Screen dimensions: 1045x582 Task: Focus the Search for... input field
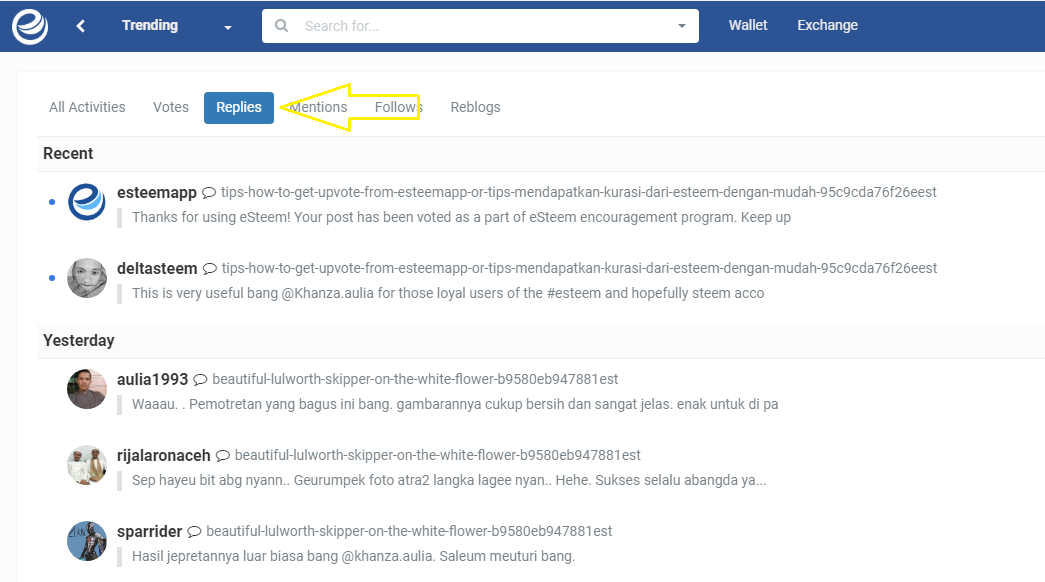[x=483, y=26]
